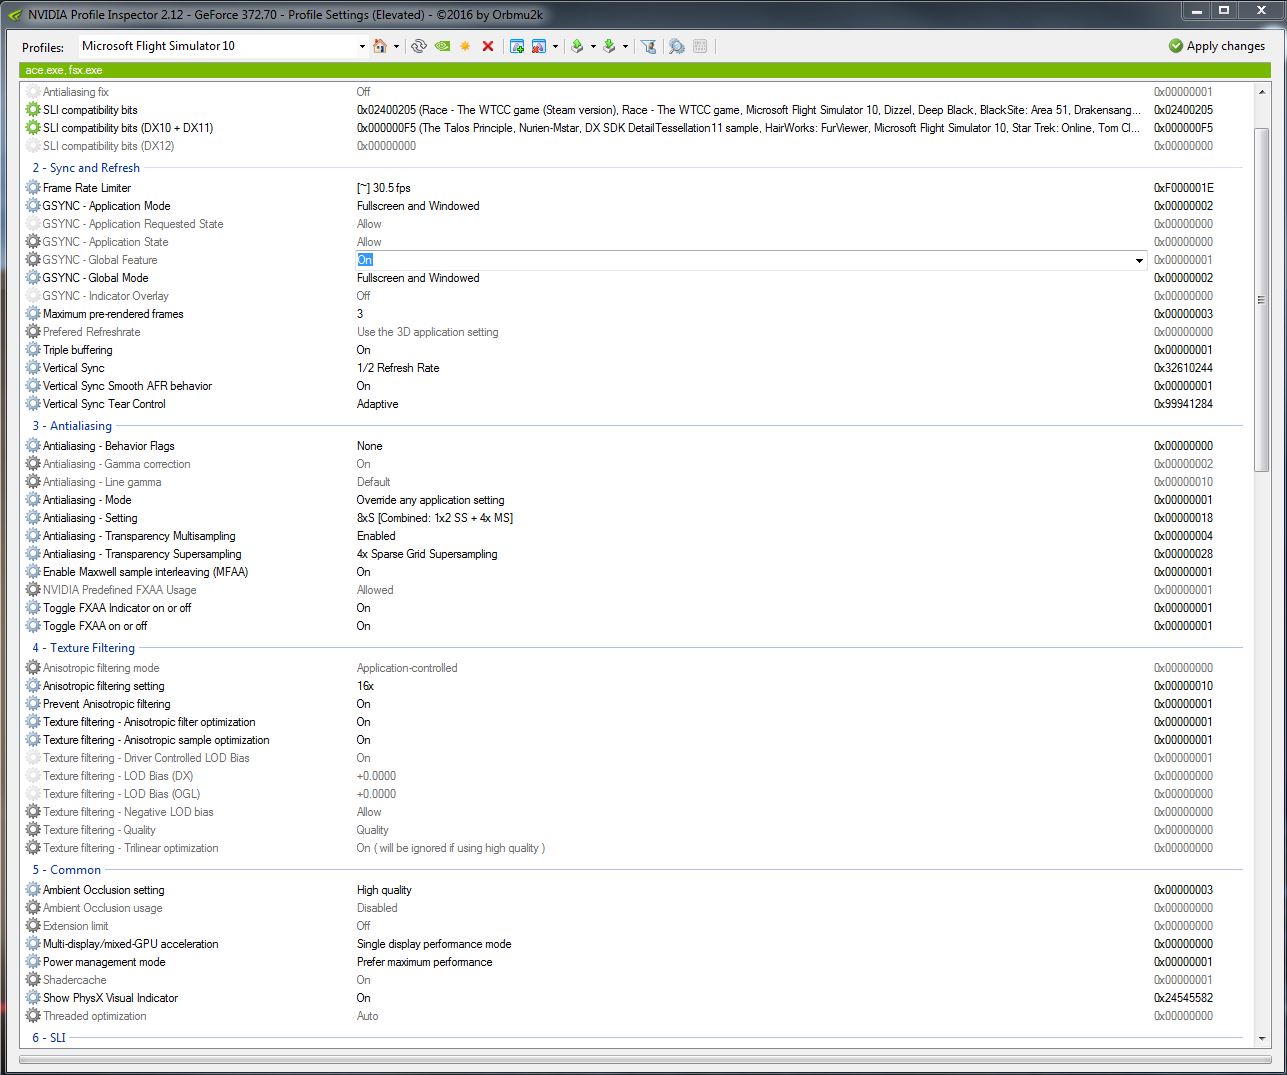Collapse the '5 - Common' section header
Viewport: 1287px width, 1075px height.
click(x=66, y=870)
